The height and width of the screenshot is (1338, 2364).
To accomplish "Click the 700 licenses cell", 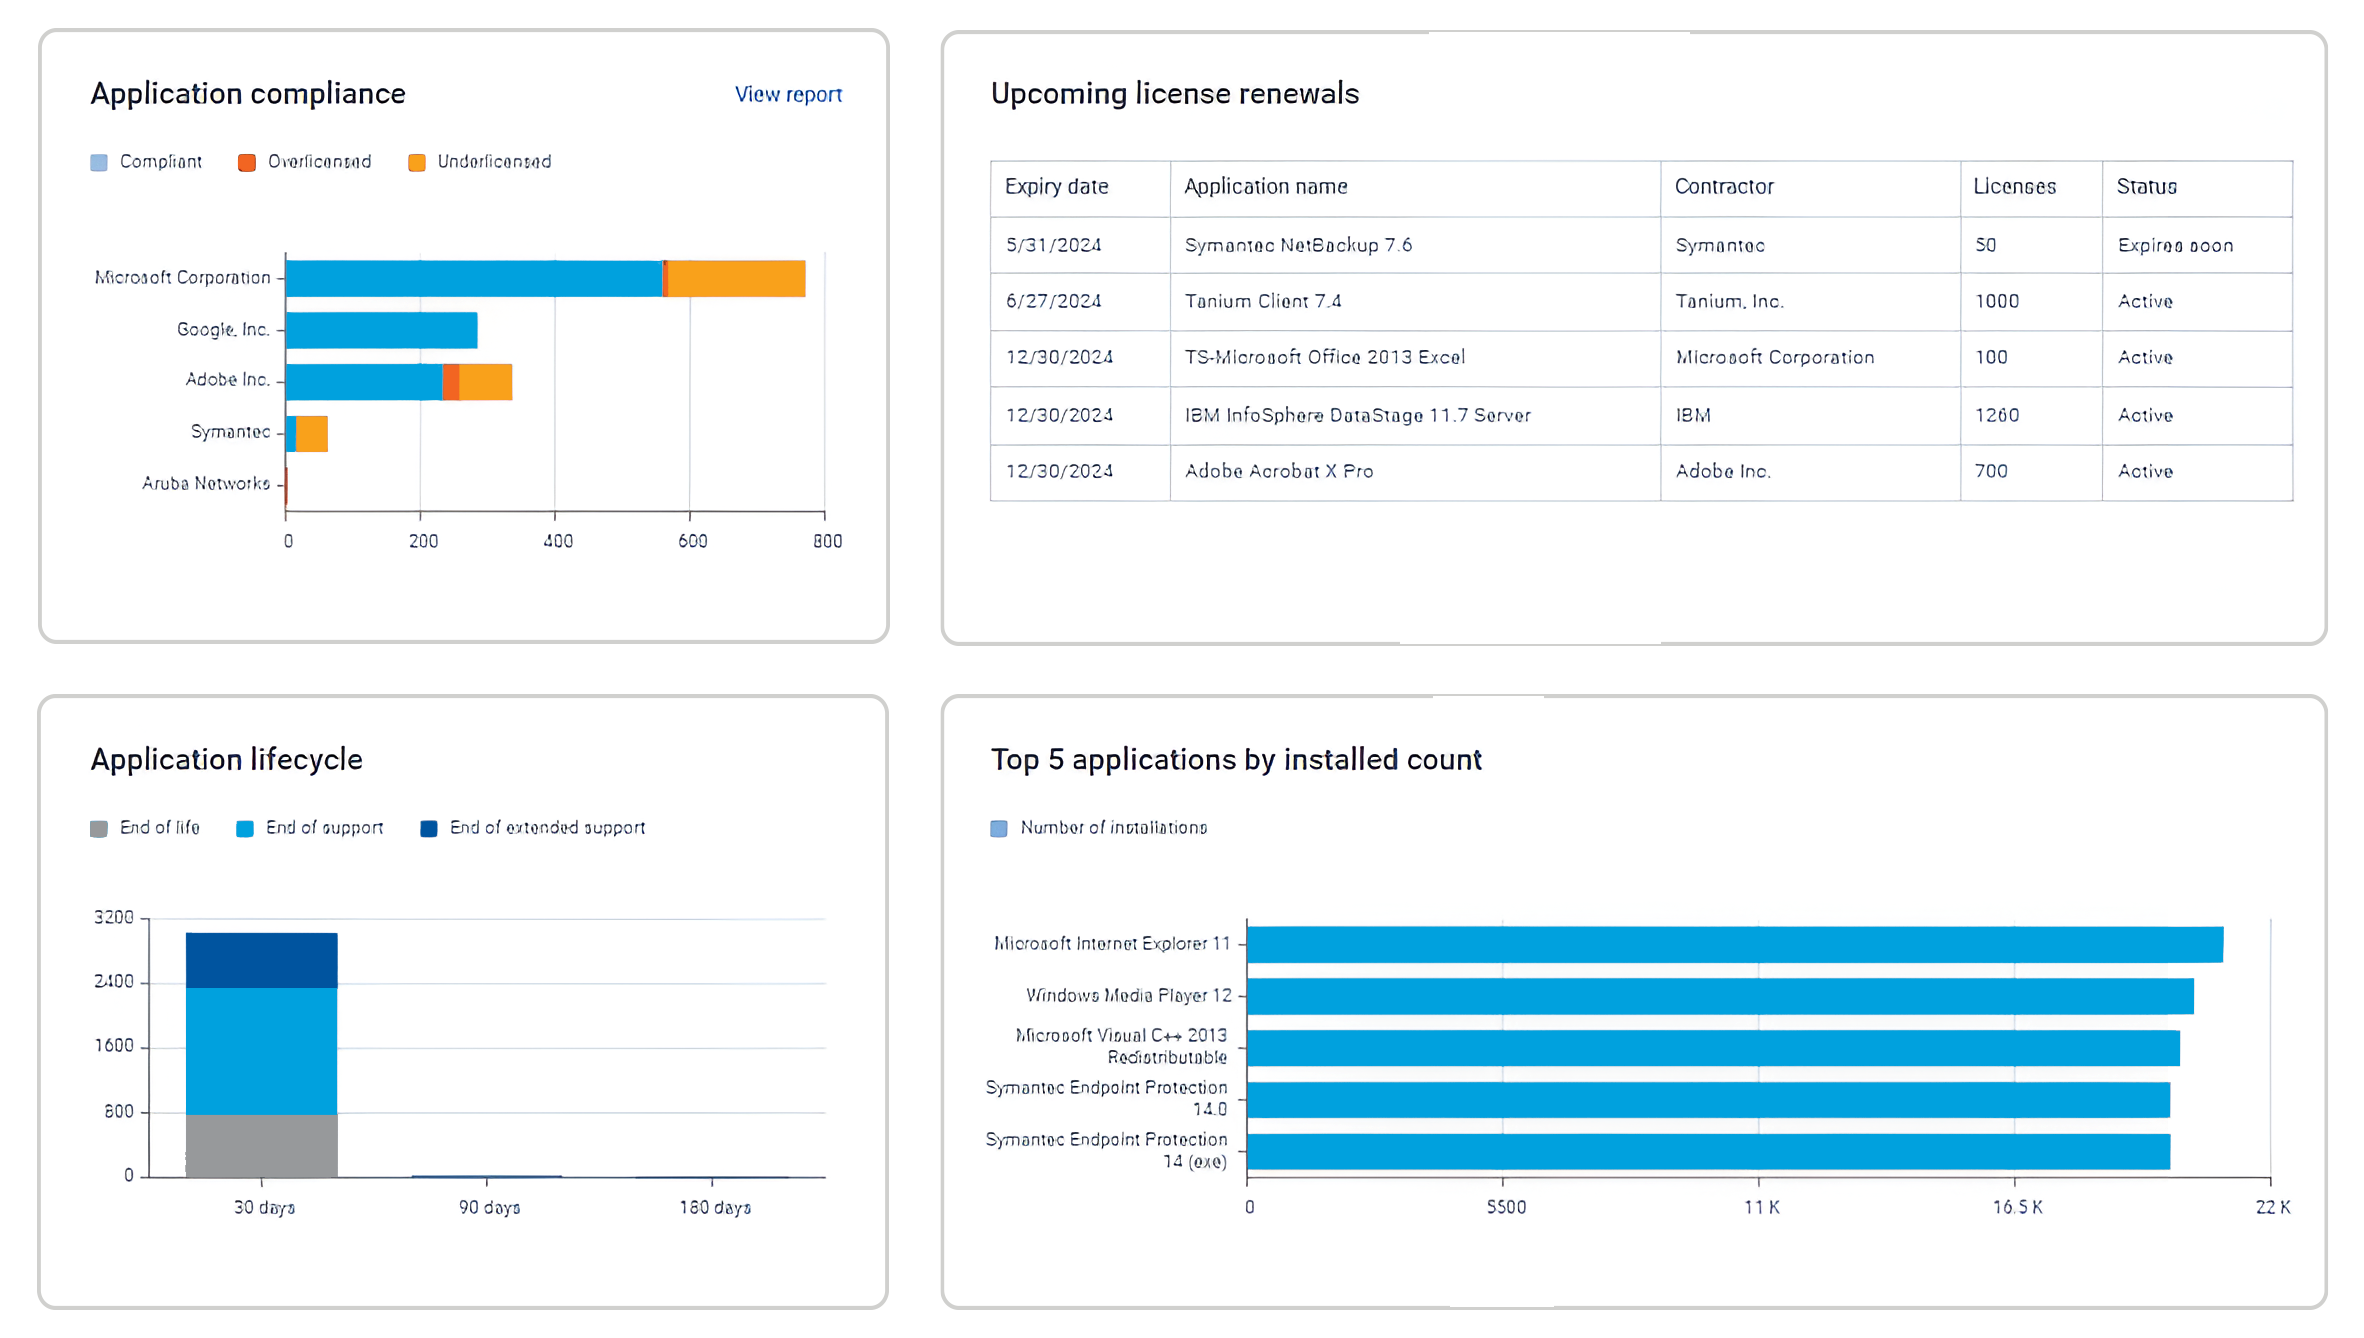I will point(2031,472).
